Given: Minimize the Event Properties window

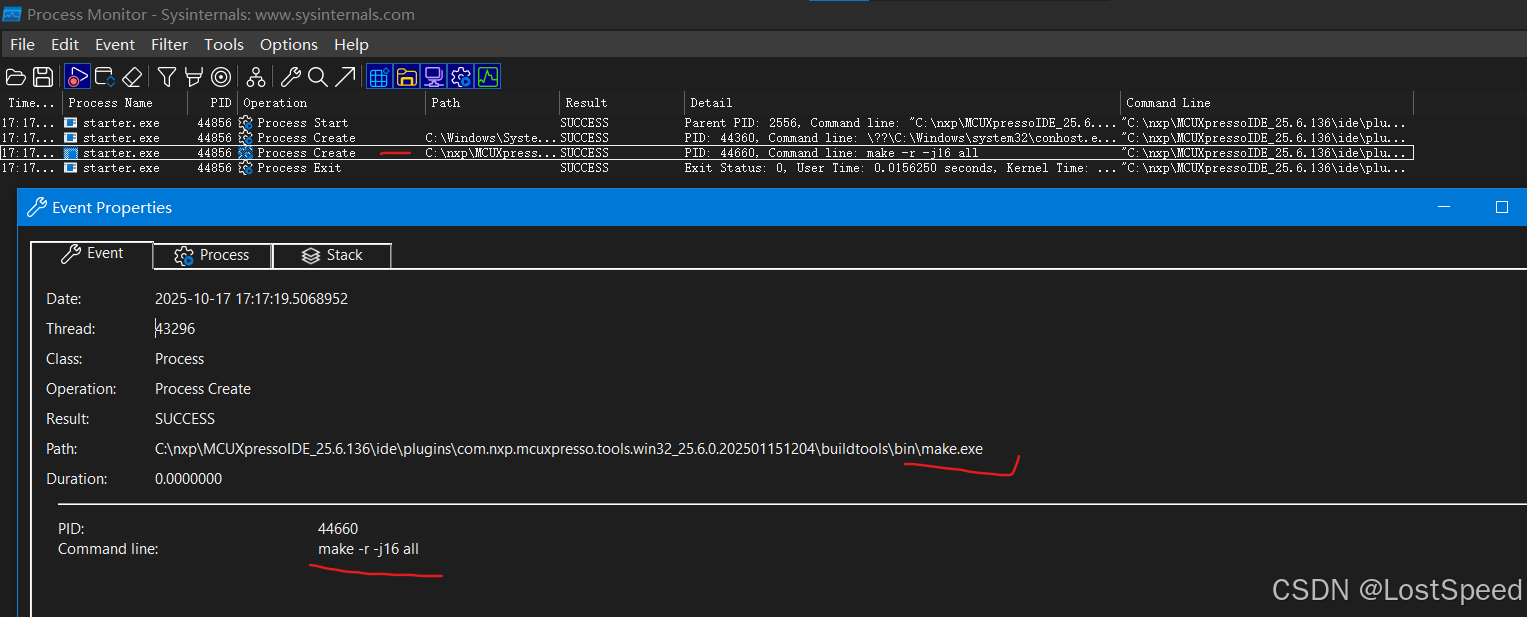Looking at the screenshot, I should pos(1444,207).
